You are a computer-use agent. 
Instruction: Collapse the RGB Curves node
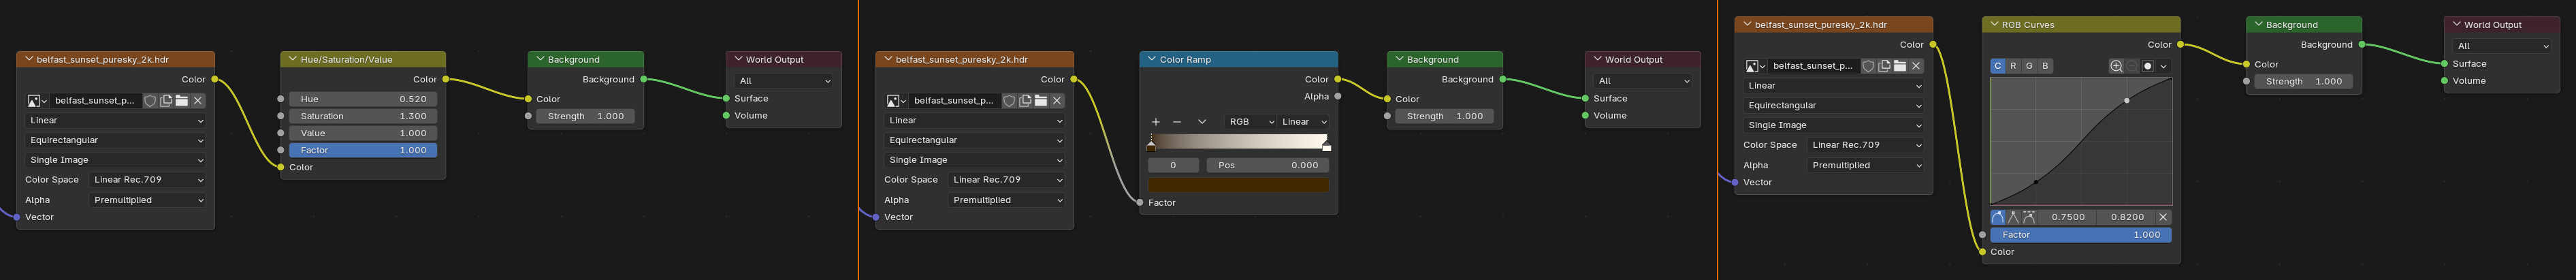coord(1994,25)
